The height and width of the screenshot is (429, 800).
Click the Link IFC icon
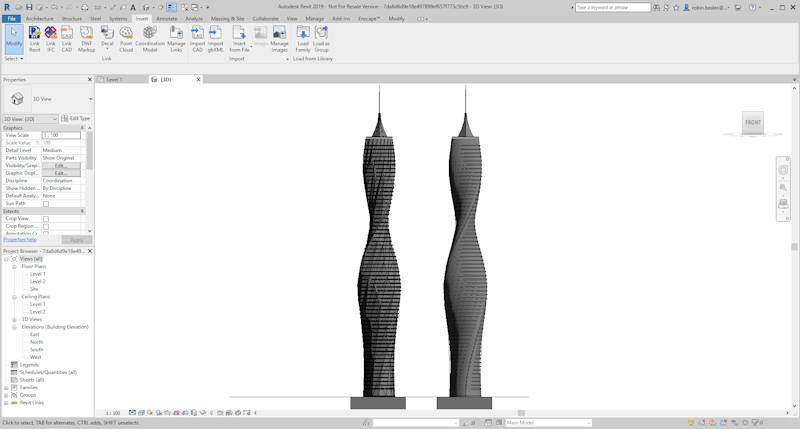click(51, 33)
